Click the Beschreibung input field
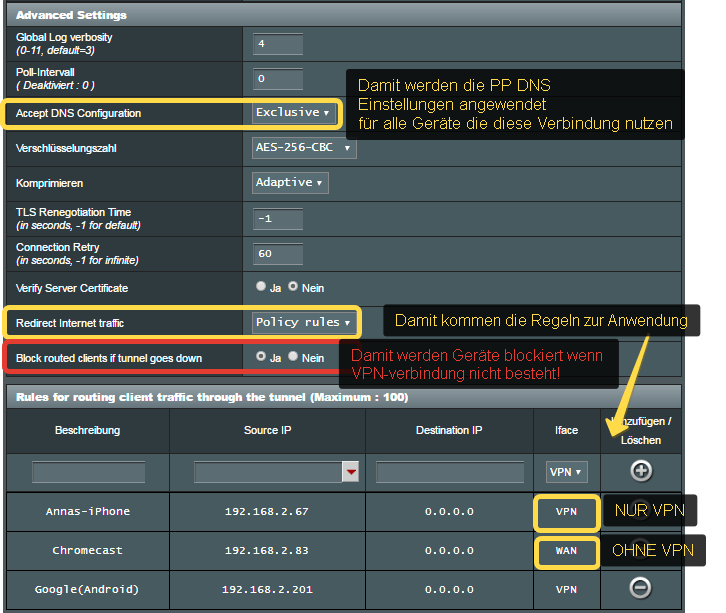This screenshot has height=613, width=726. (x=88, y=472)
